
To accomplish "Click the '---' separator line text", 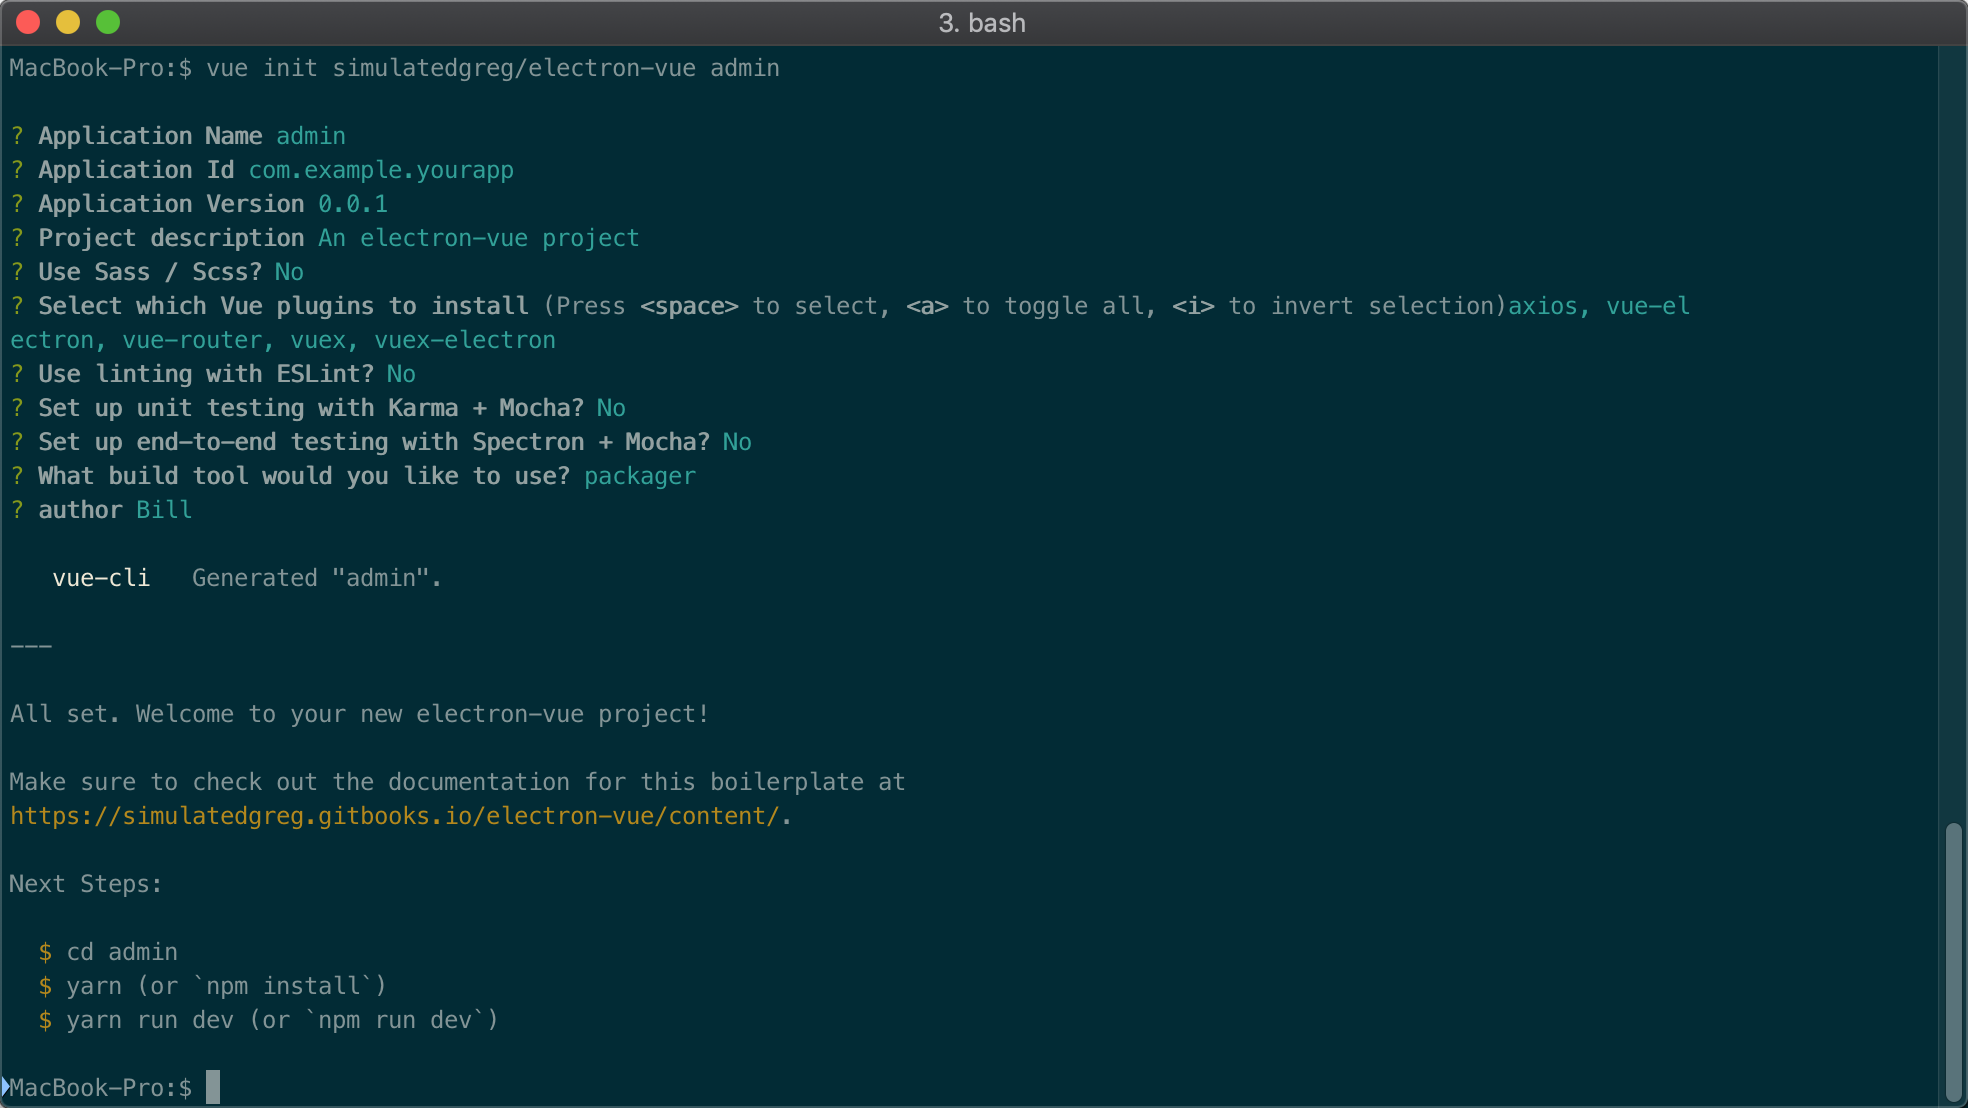I will click(x=31, y=646).
